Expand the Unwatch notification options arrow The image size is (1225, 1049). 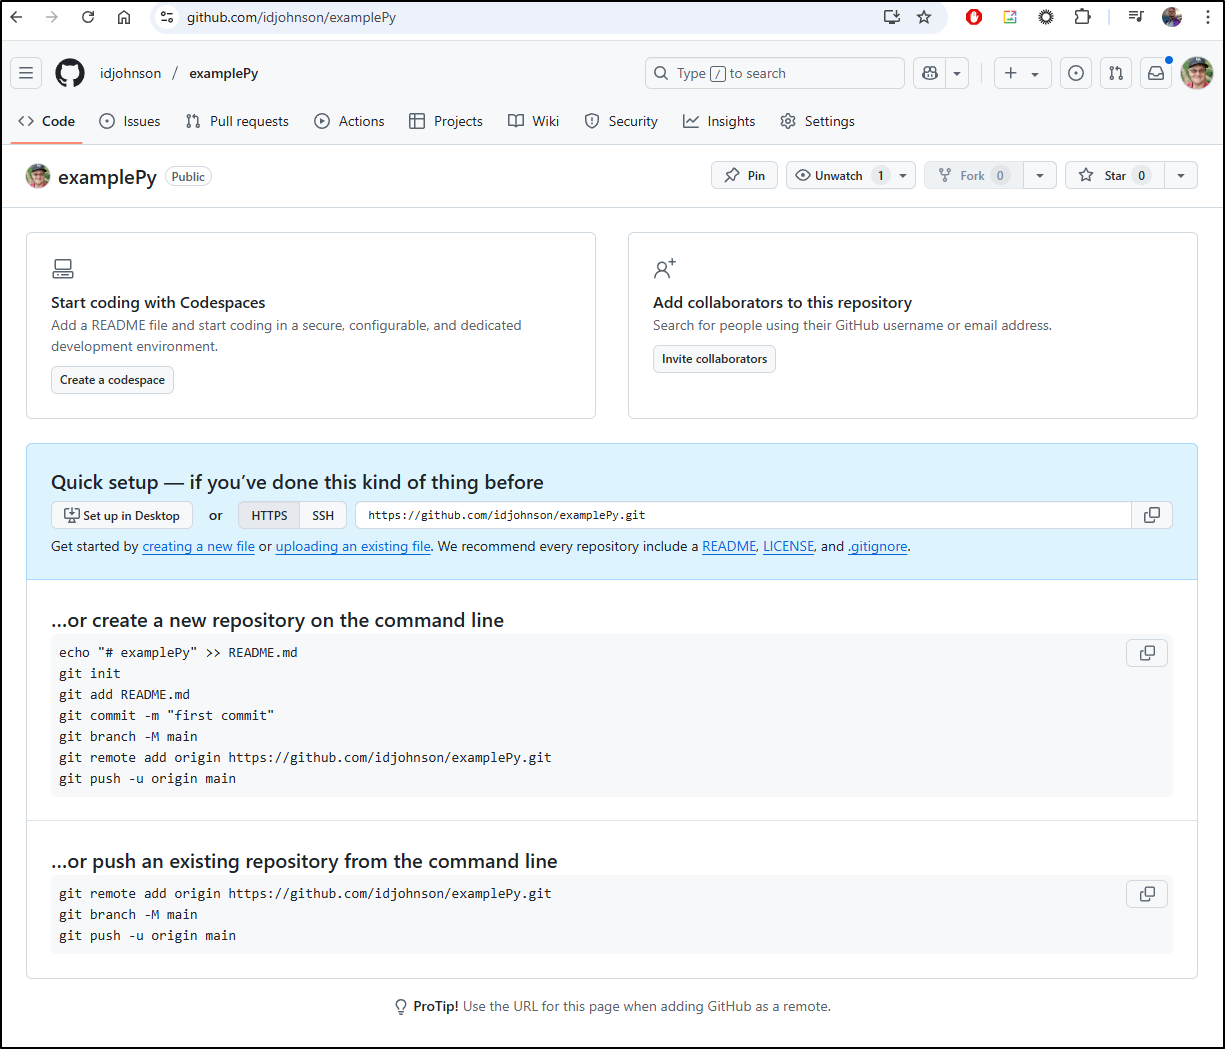[903, 175]
